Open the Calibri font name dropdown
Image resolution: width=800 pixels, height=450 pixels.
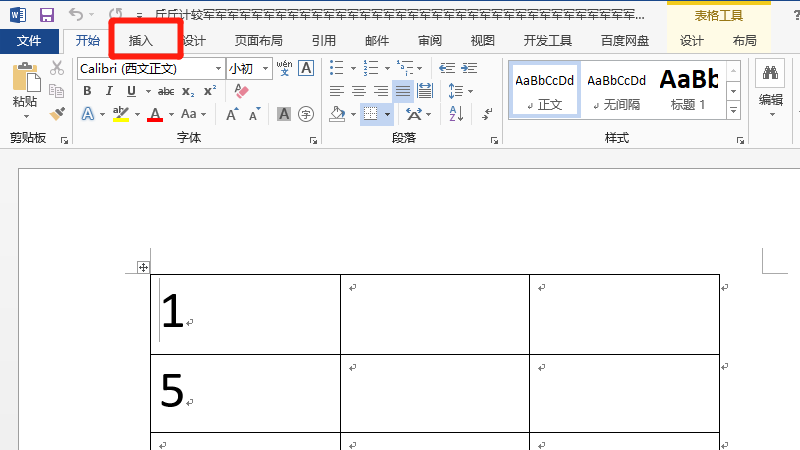218,68
